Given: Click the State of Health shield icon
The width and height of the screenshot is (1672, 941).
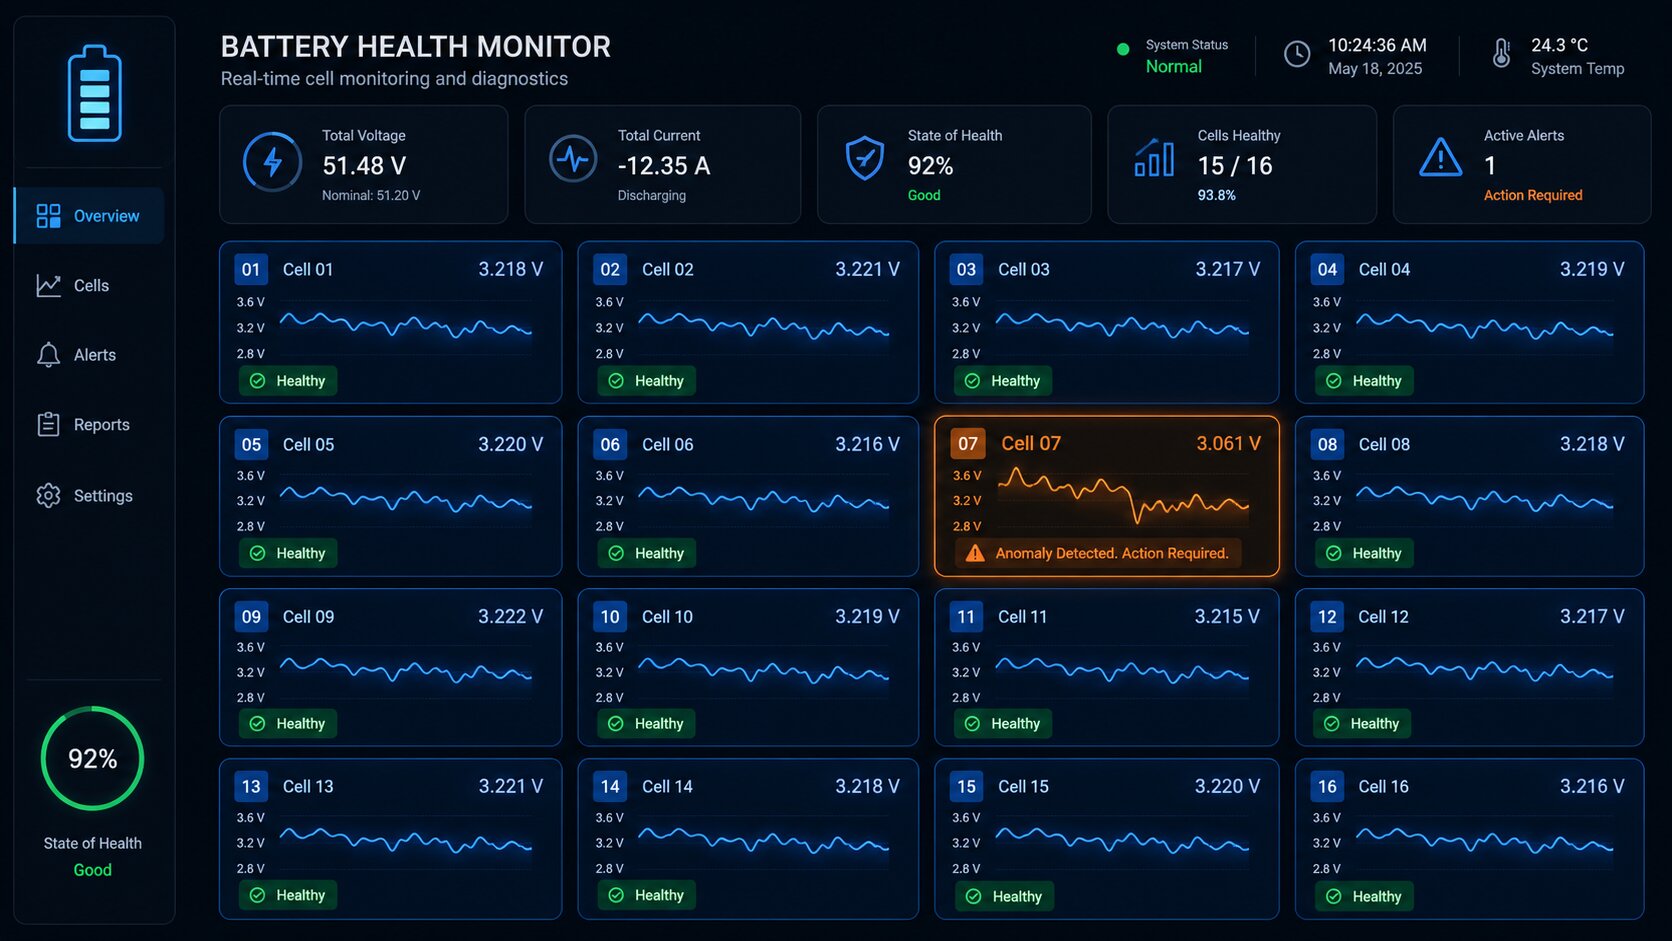Looking at the screenshot, I should coord(865,158).
